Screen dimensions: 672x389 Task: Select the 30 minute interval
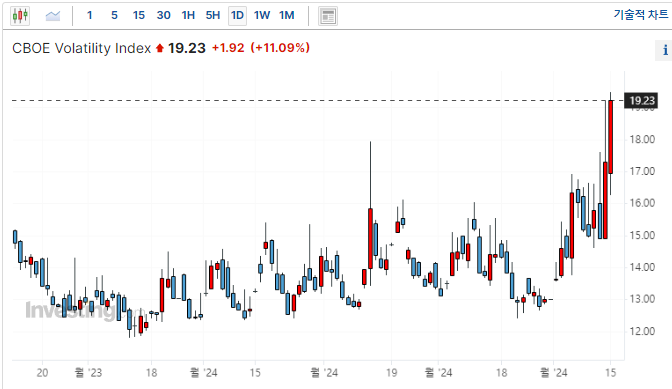[x=163, y=15]
